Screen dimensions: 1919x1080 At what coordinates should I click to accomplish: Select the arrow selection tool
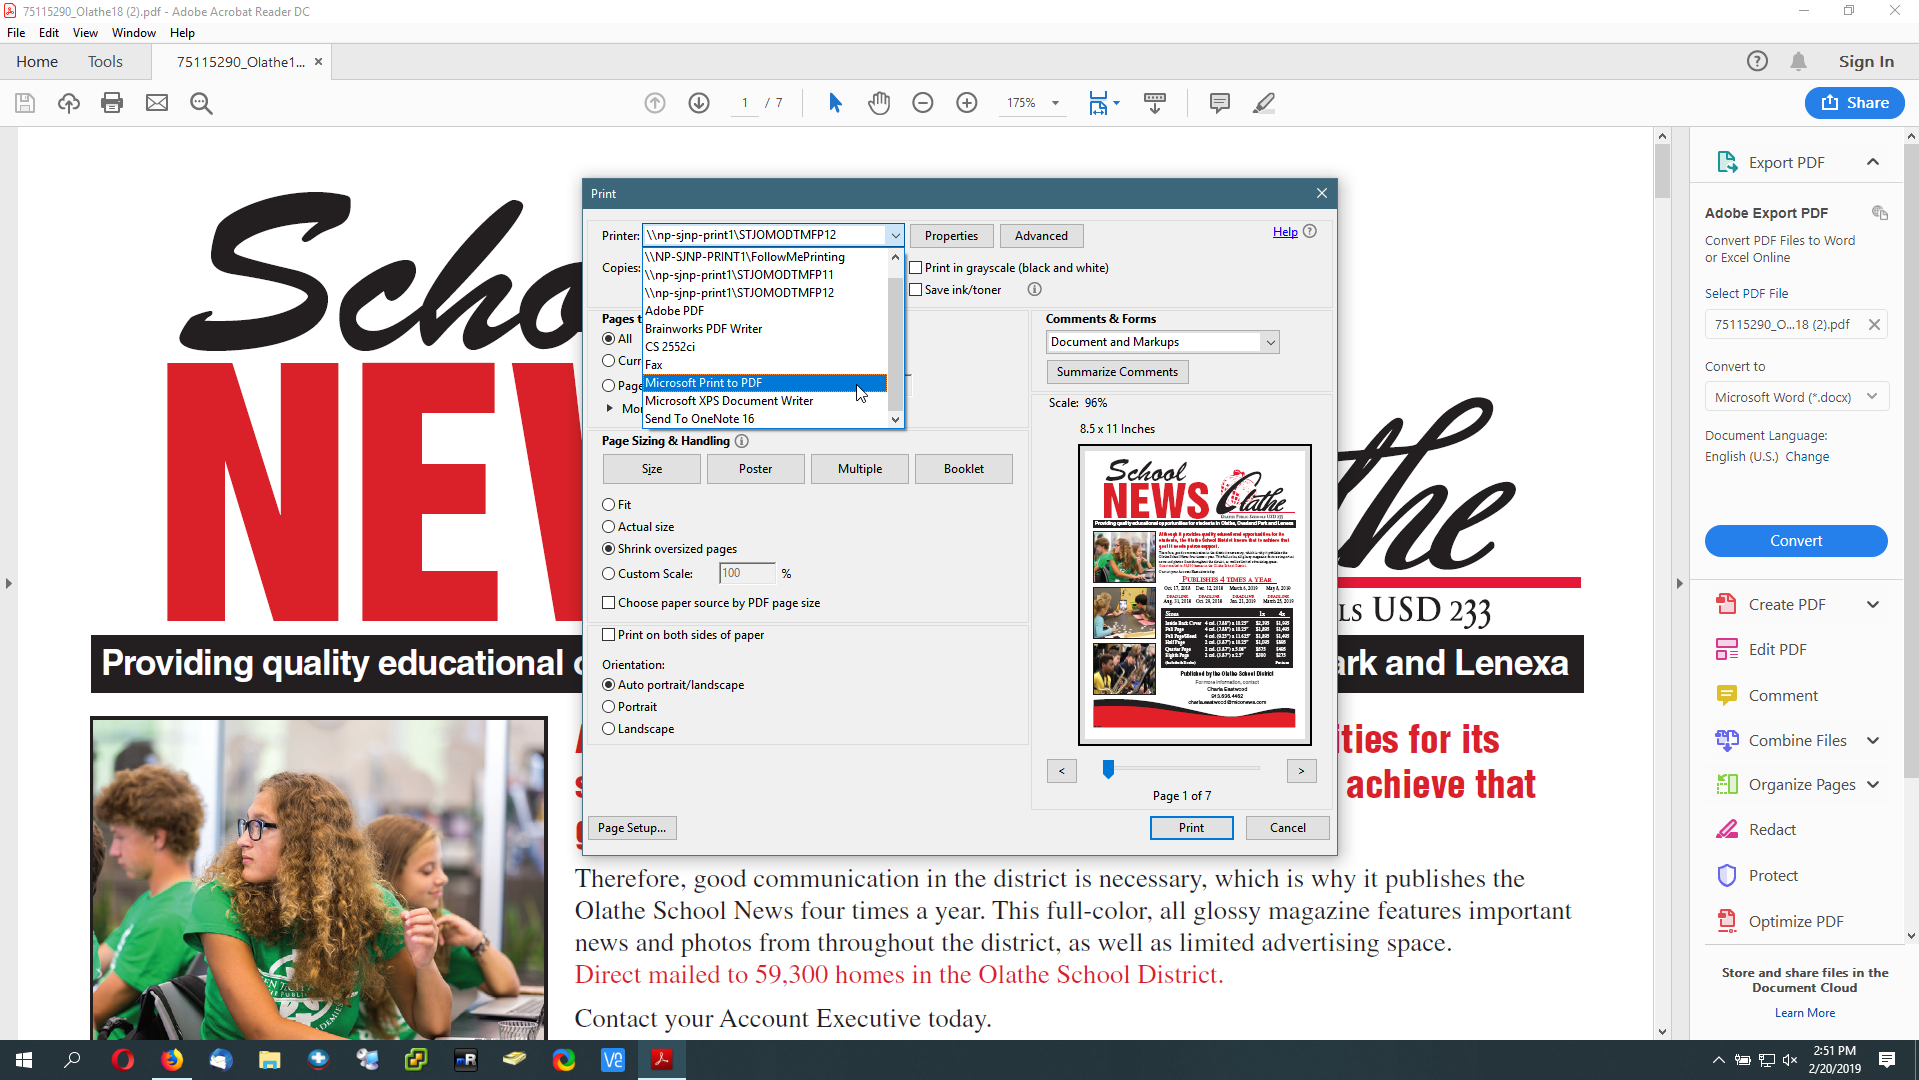(x=835, y=103)
